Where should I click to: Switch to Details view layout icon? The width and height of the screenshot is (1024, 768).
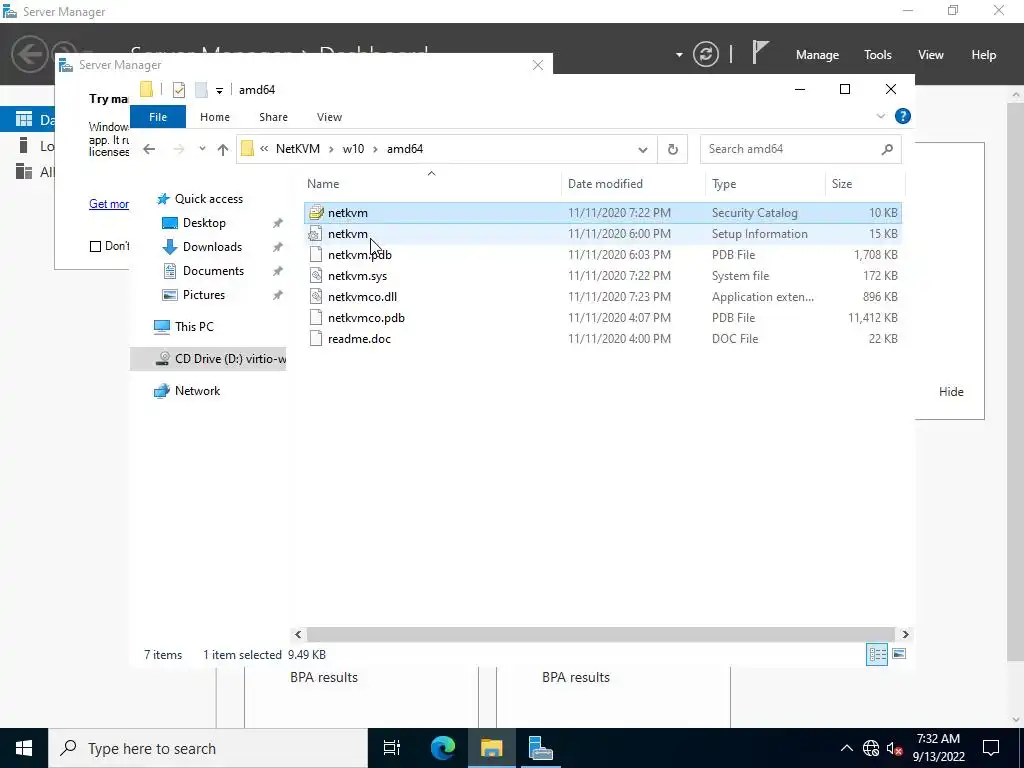(876, 654)
